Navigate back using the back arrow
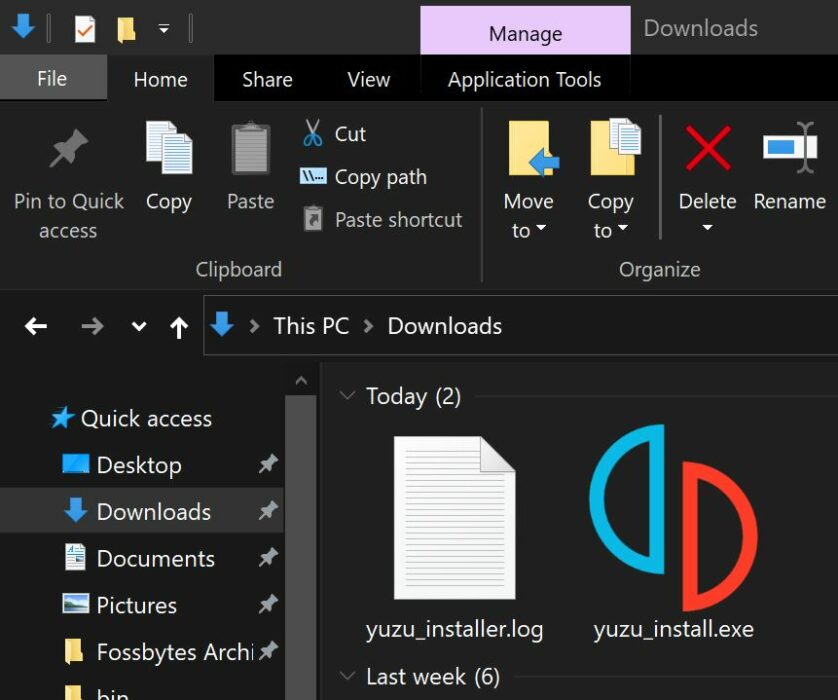838x700 pixels. (36, 325)
